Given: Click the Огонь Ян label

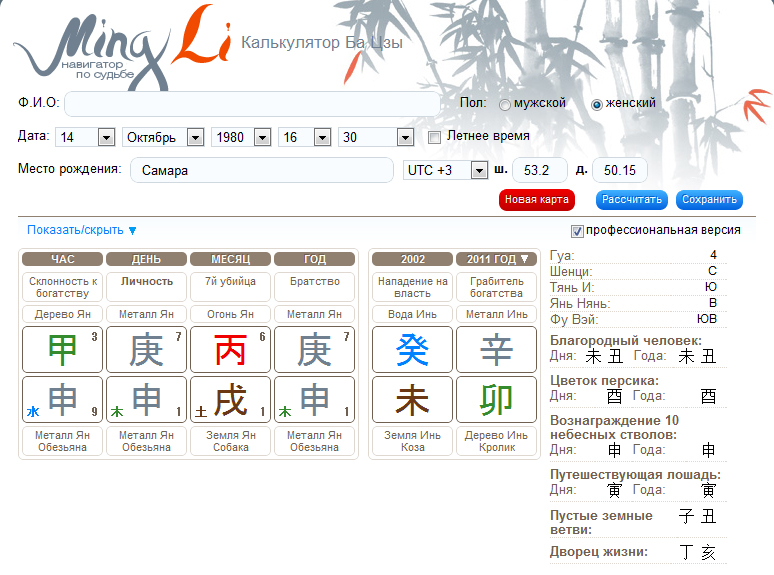Looking at the screenshot, I should click(x=230, y=314).
